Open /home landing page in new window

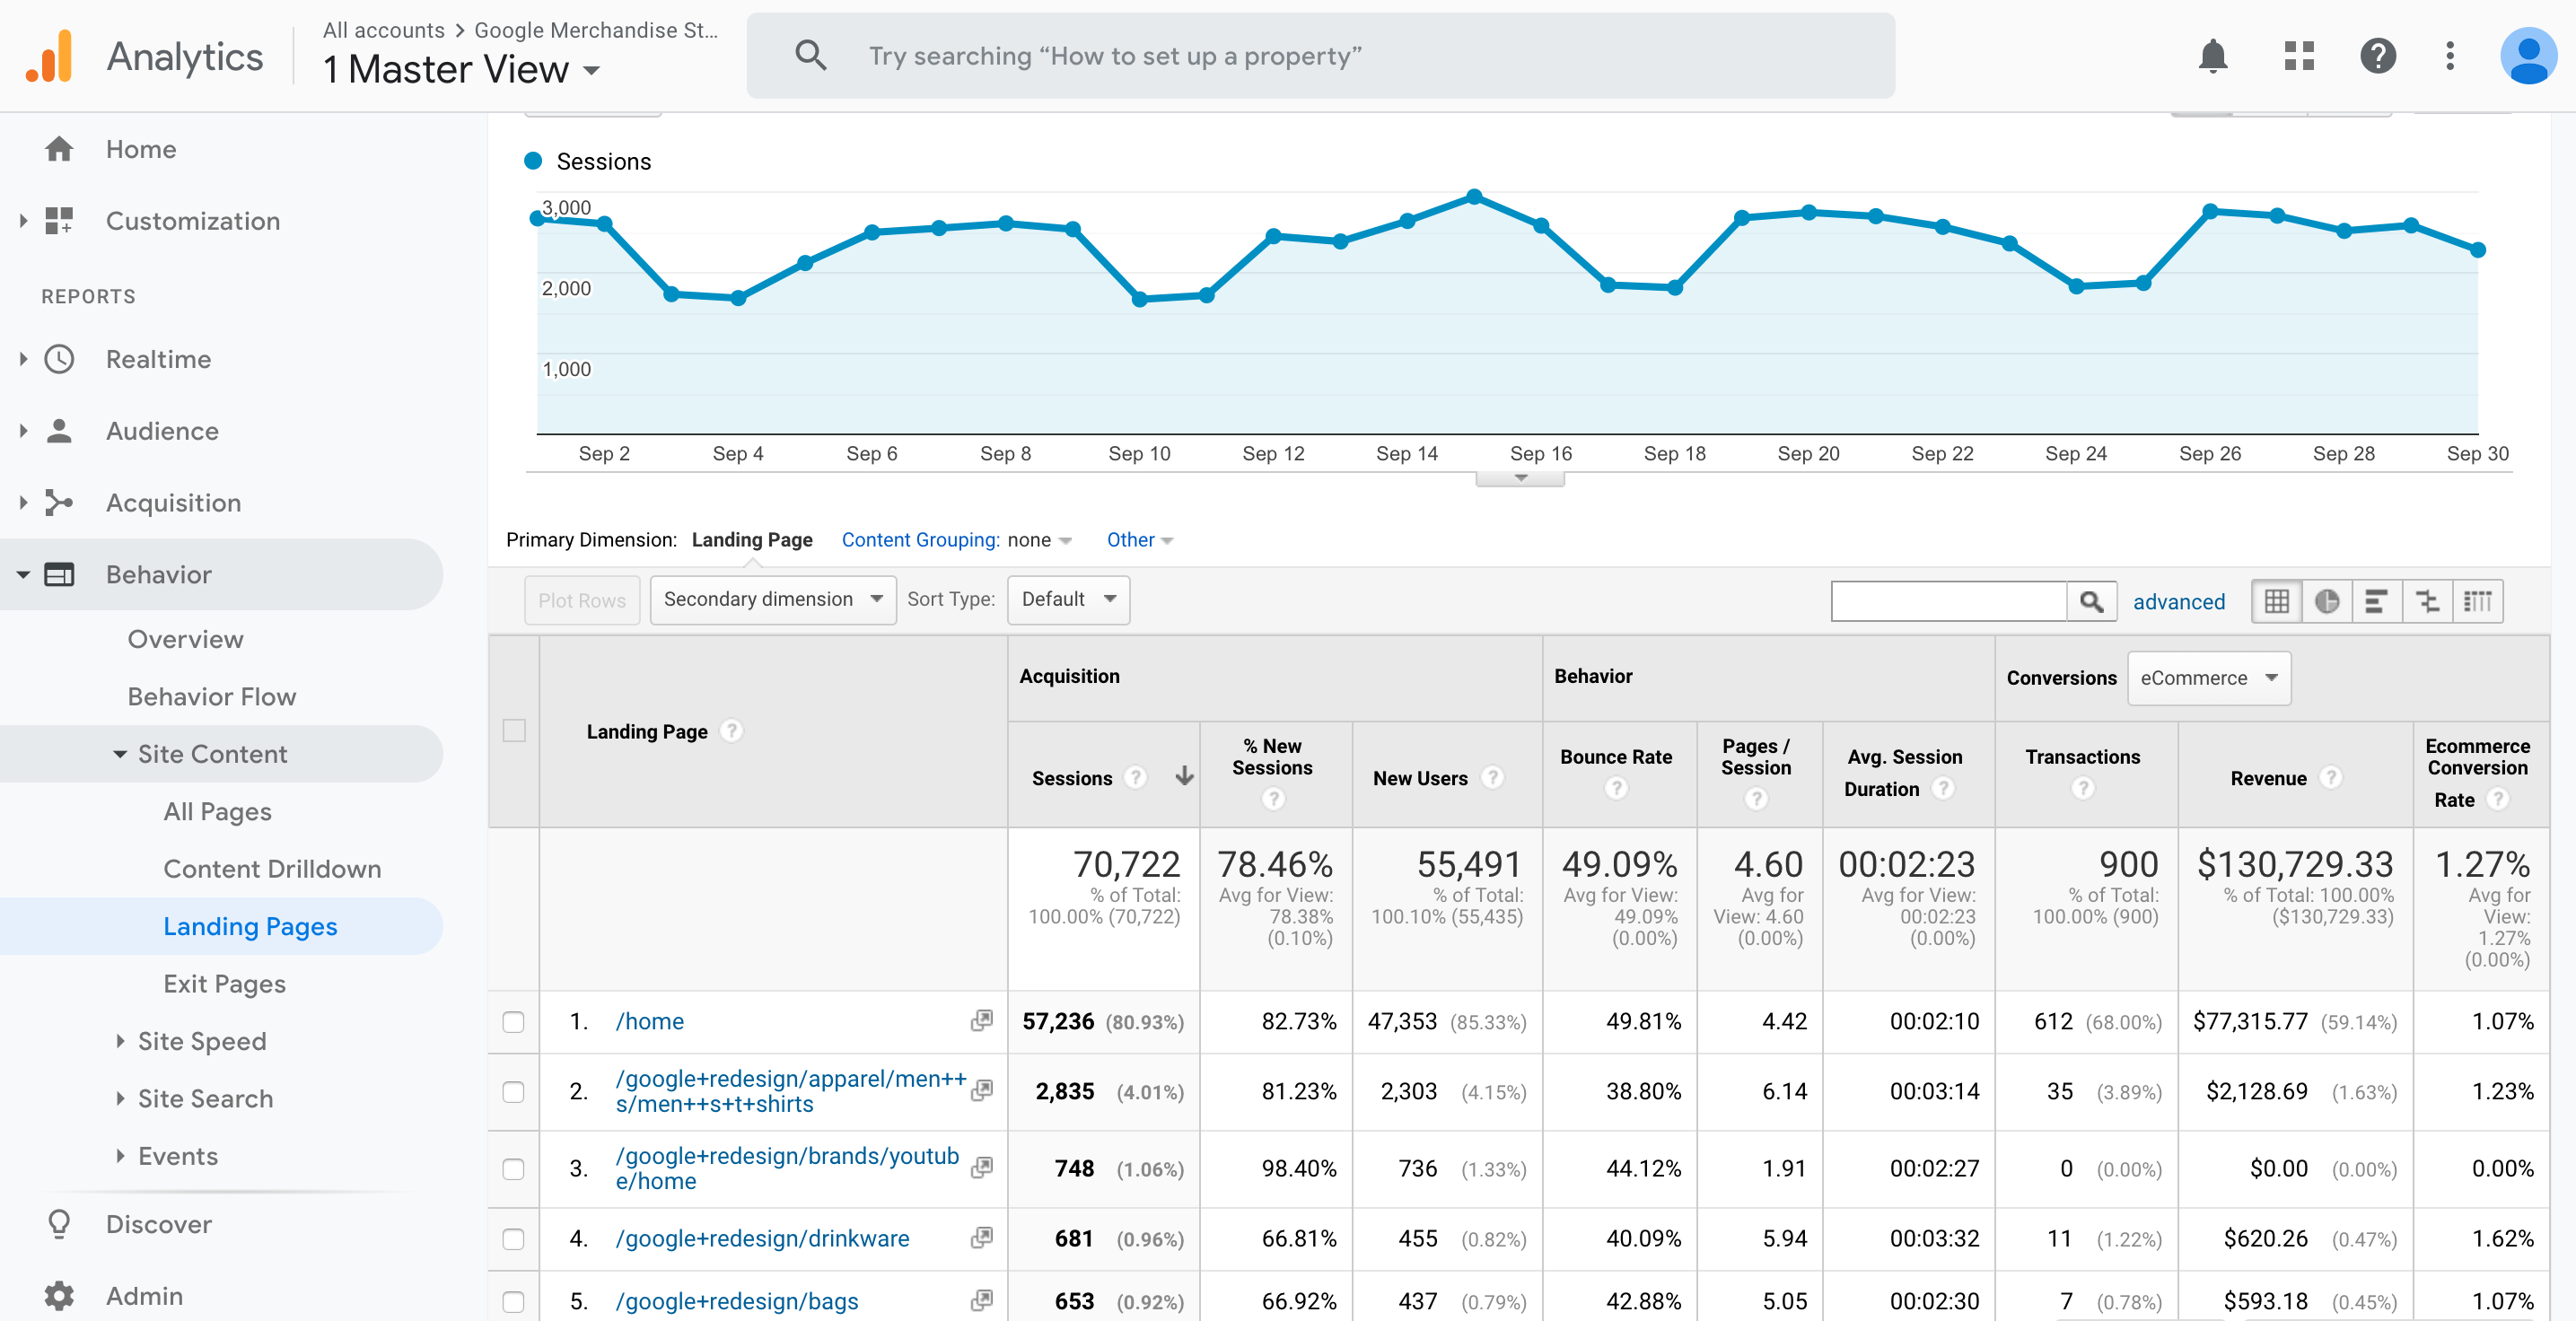tap(982, 1020)
